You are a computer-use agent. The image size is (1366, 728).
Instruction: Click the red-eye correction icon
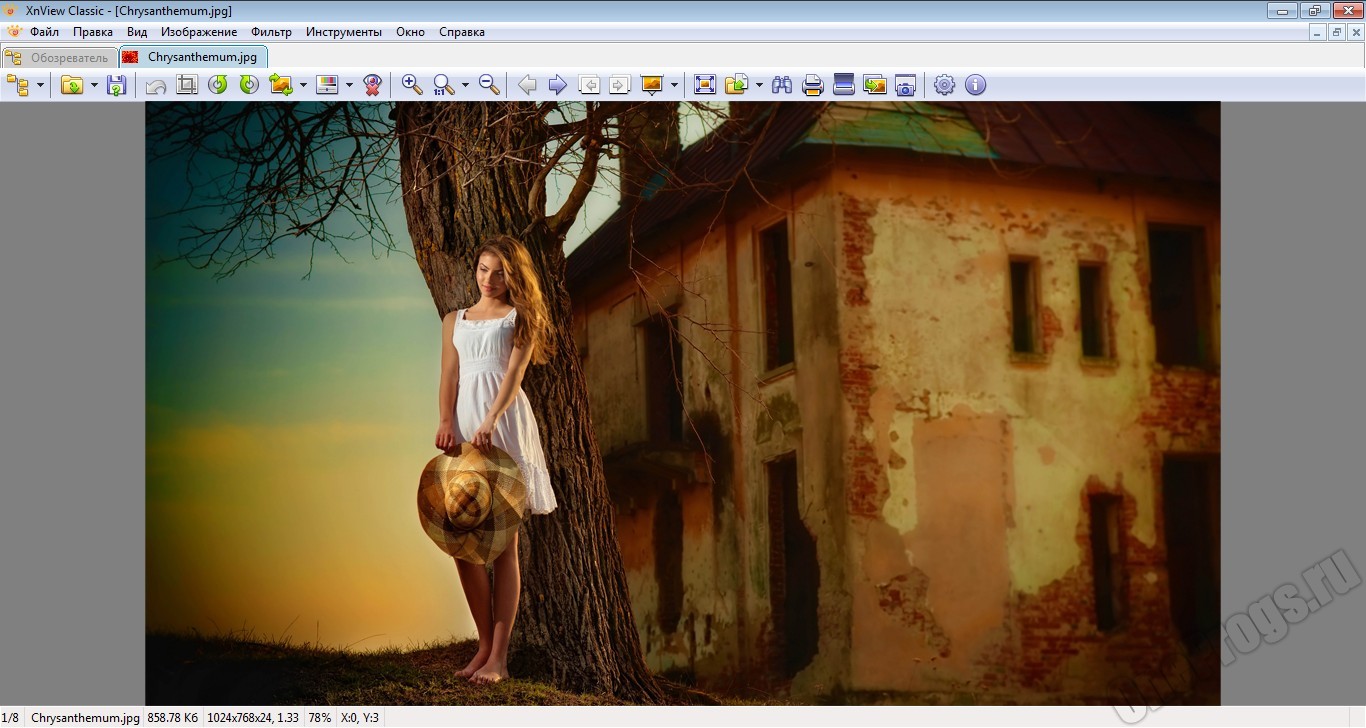(373, 85)
